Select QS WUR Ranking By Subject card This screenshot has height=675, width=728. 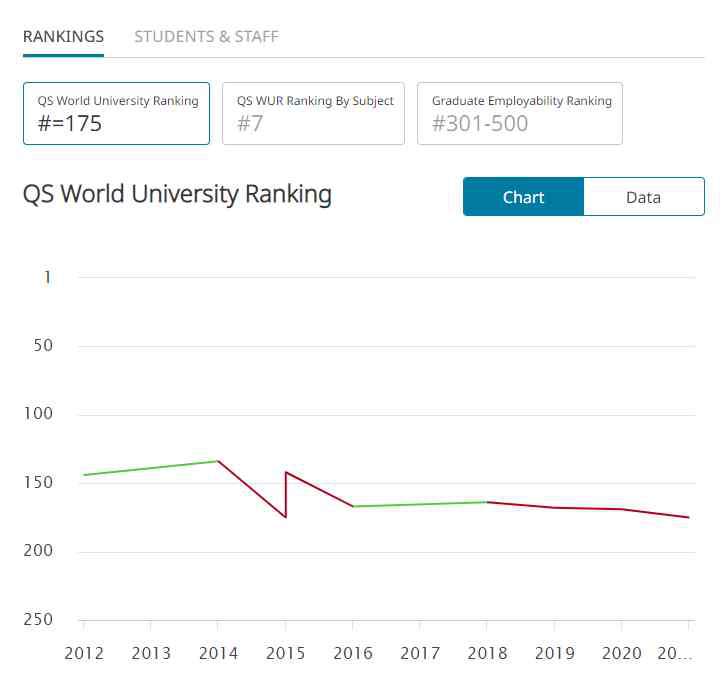[313, 114]
